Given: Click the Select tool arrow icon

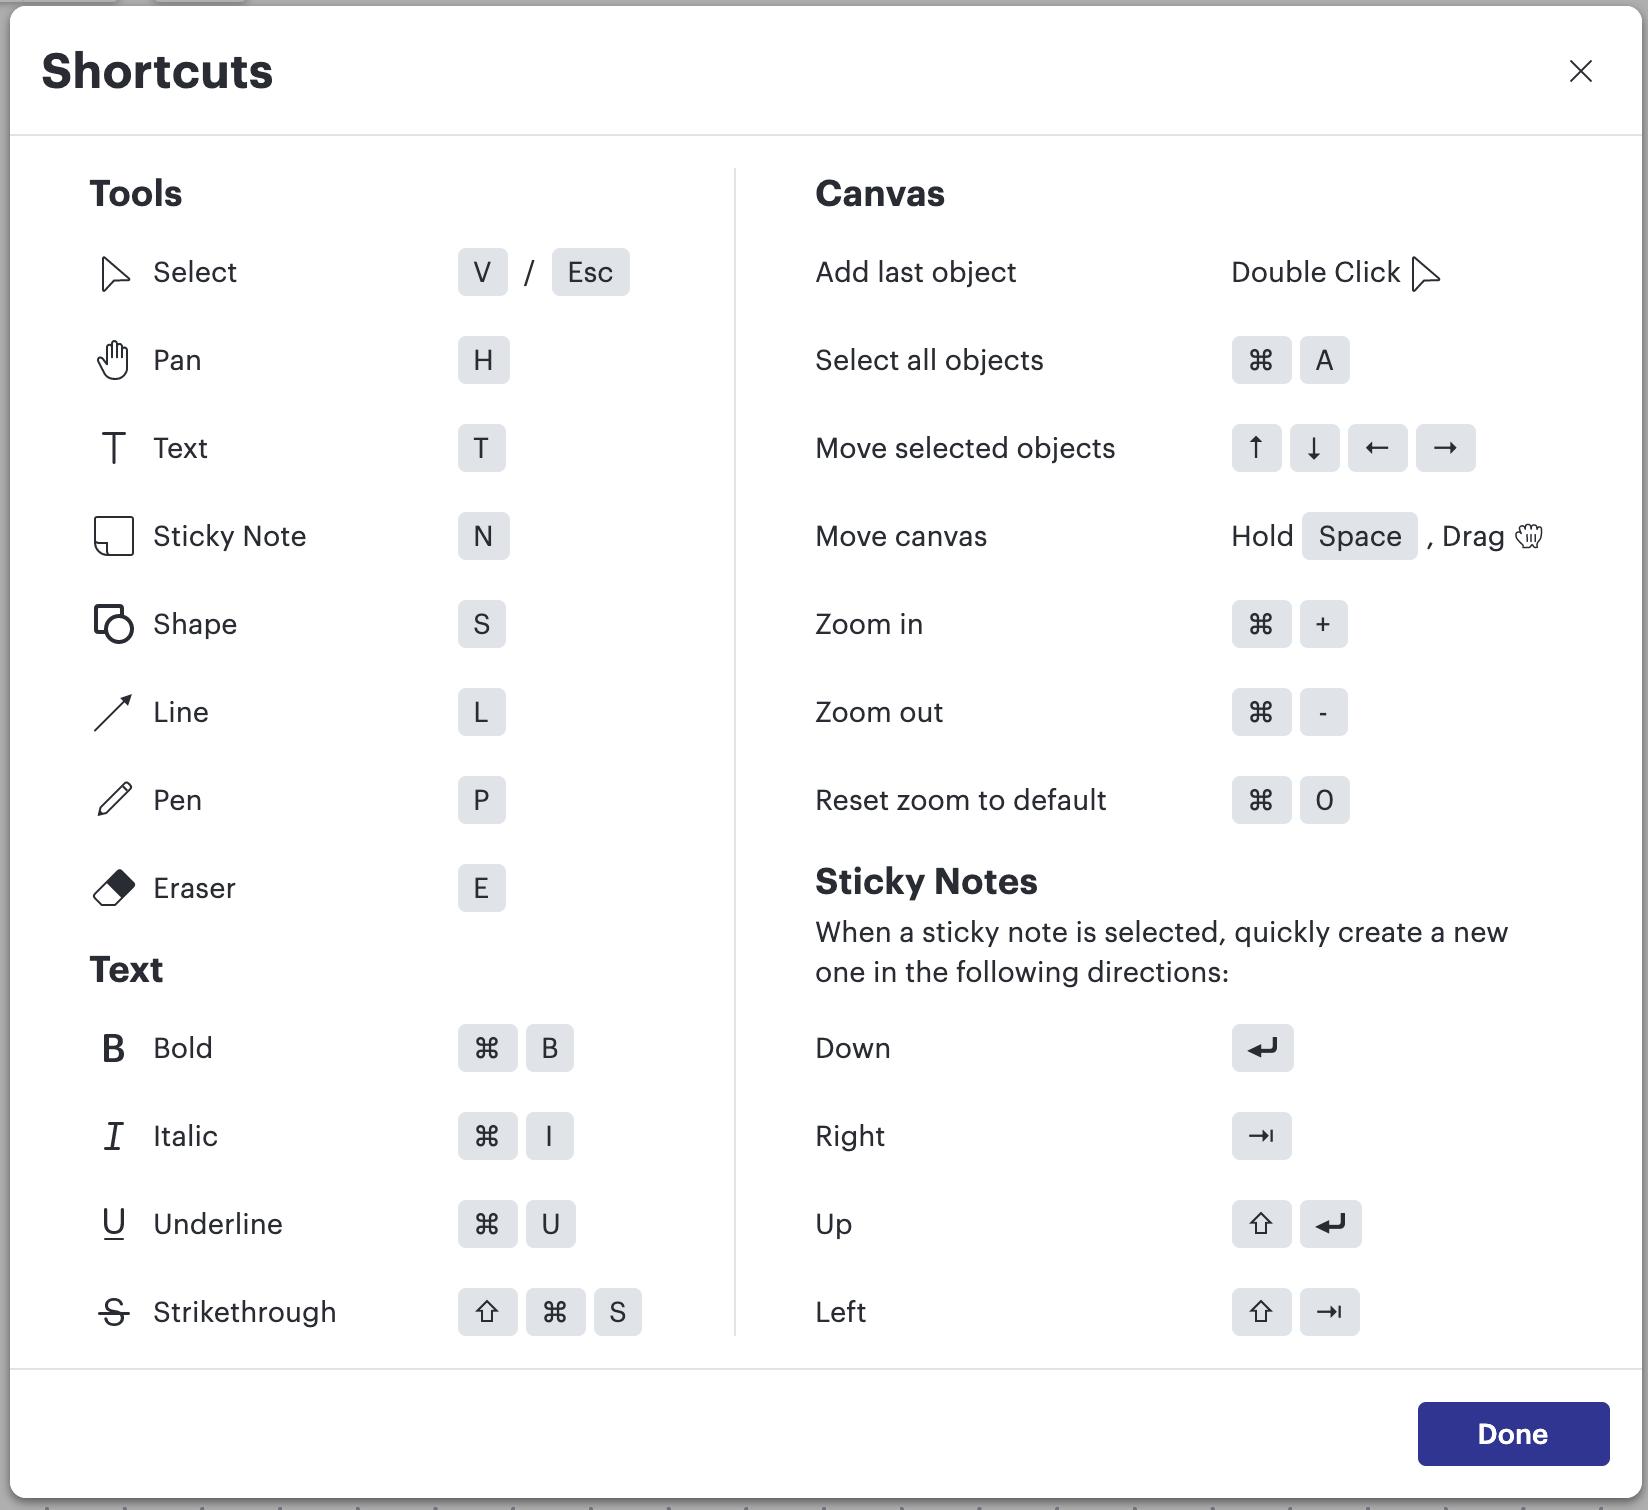Looking at the screenshot, I should point(113,272).
